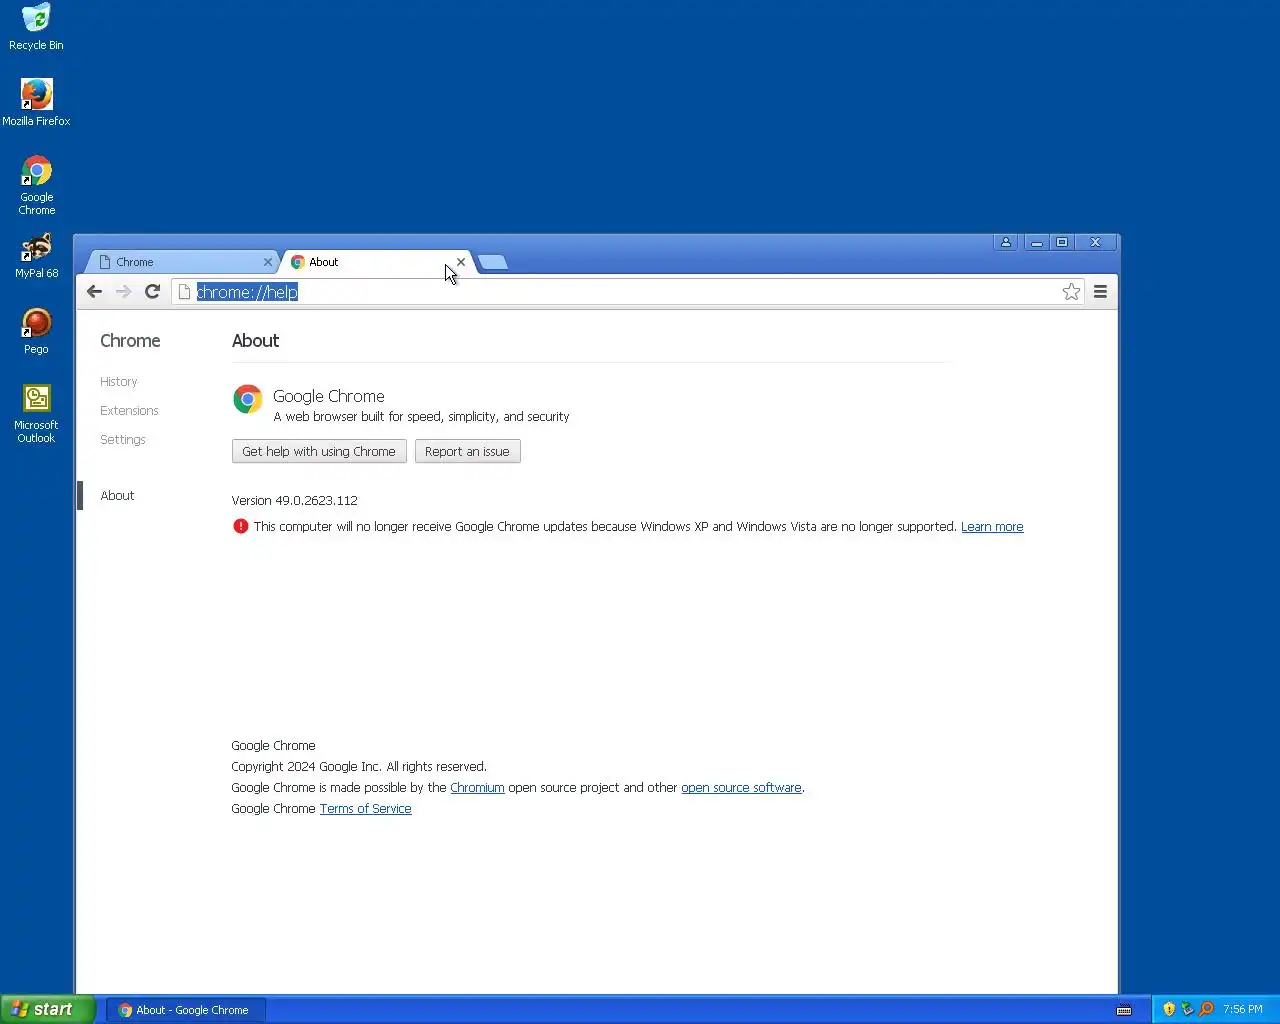The width and height of the screenshot is (1280, 1024).
Task: Click the red update error icon
Action: (240, 526)
